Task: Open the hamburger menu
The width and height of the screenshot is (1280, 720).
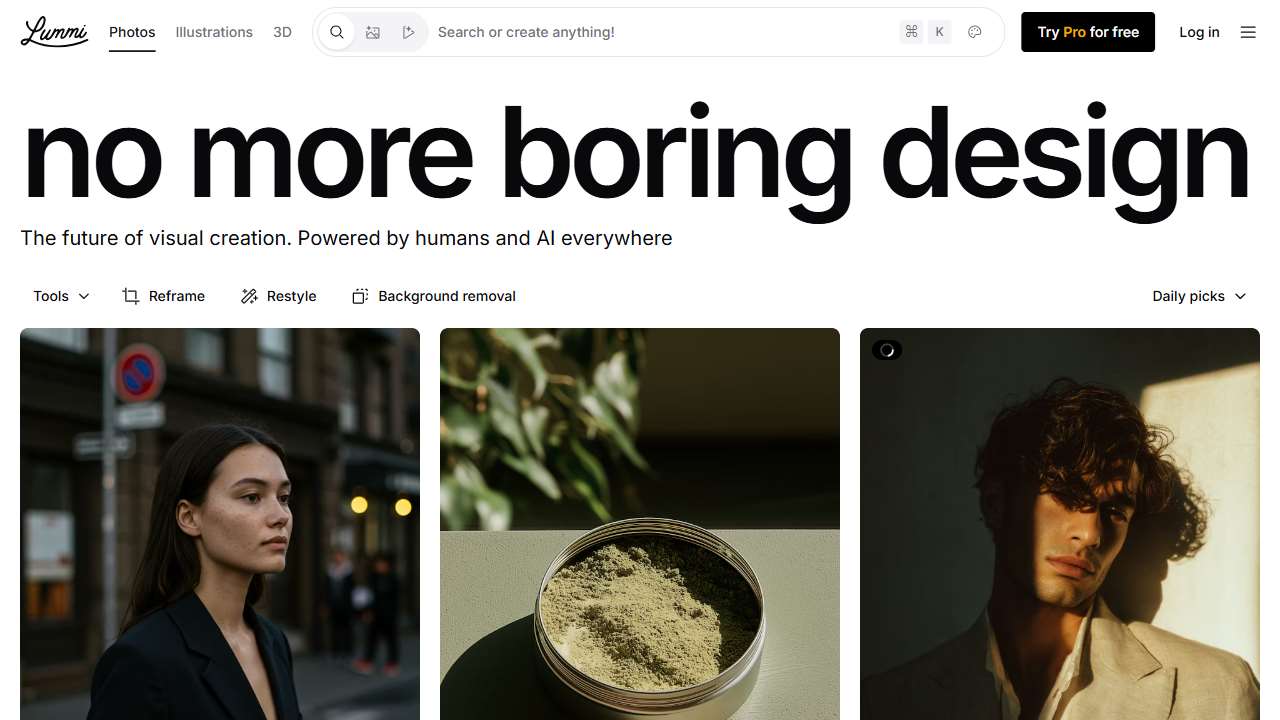Action: click(x=1248, y=32)
